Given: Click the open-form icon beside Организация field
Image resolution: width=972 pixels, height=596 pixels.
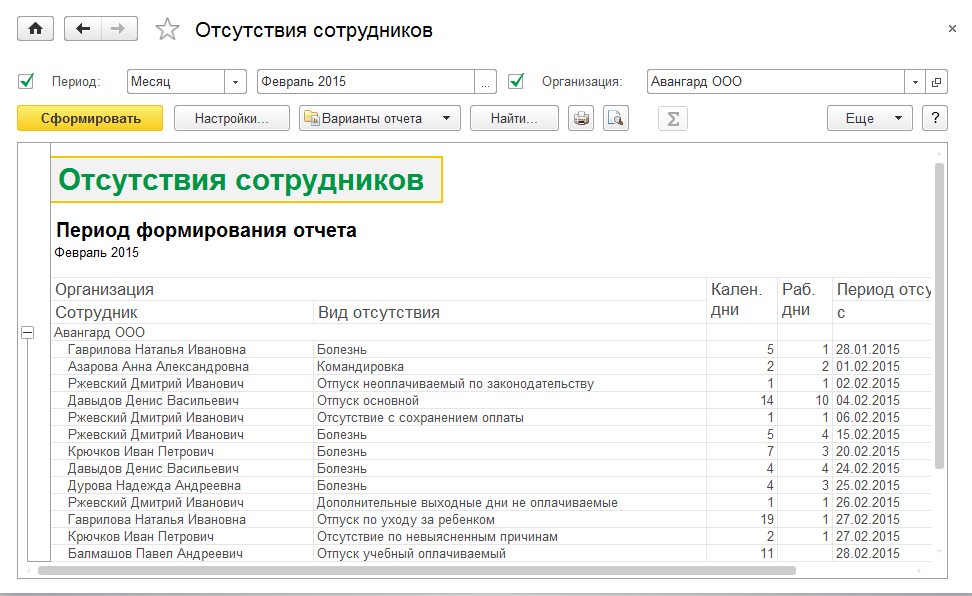Looking at the screenshot, I should [937, 82].
